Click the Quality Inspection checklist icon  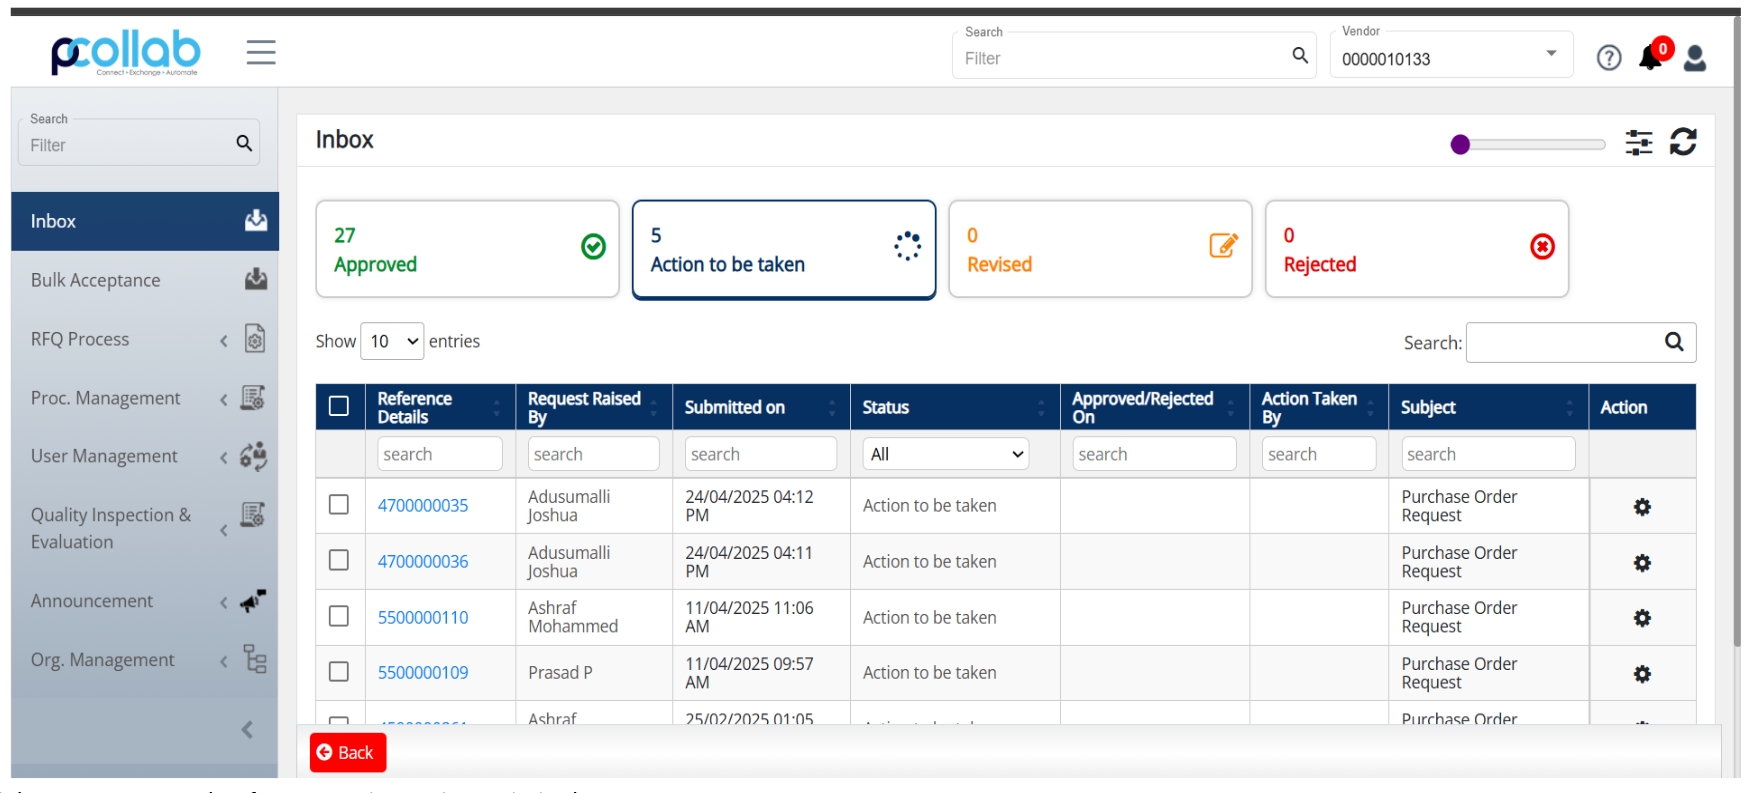(x=253, y=514)
